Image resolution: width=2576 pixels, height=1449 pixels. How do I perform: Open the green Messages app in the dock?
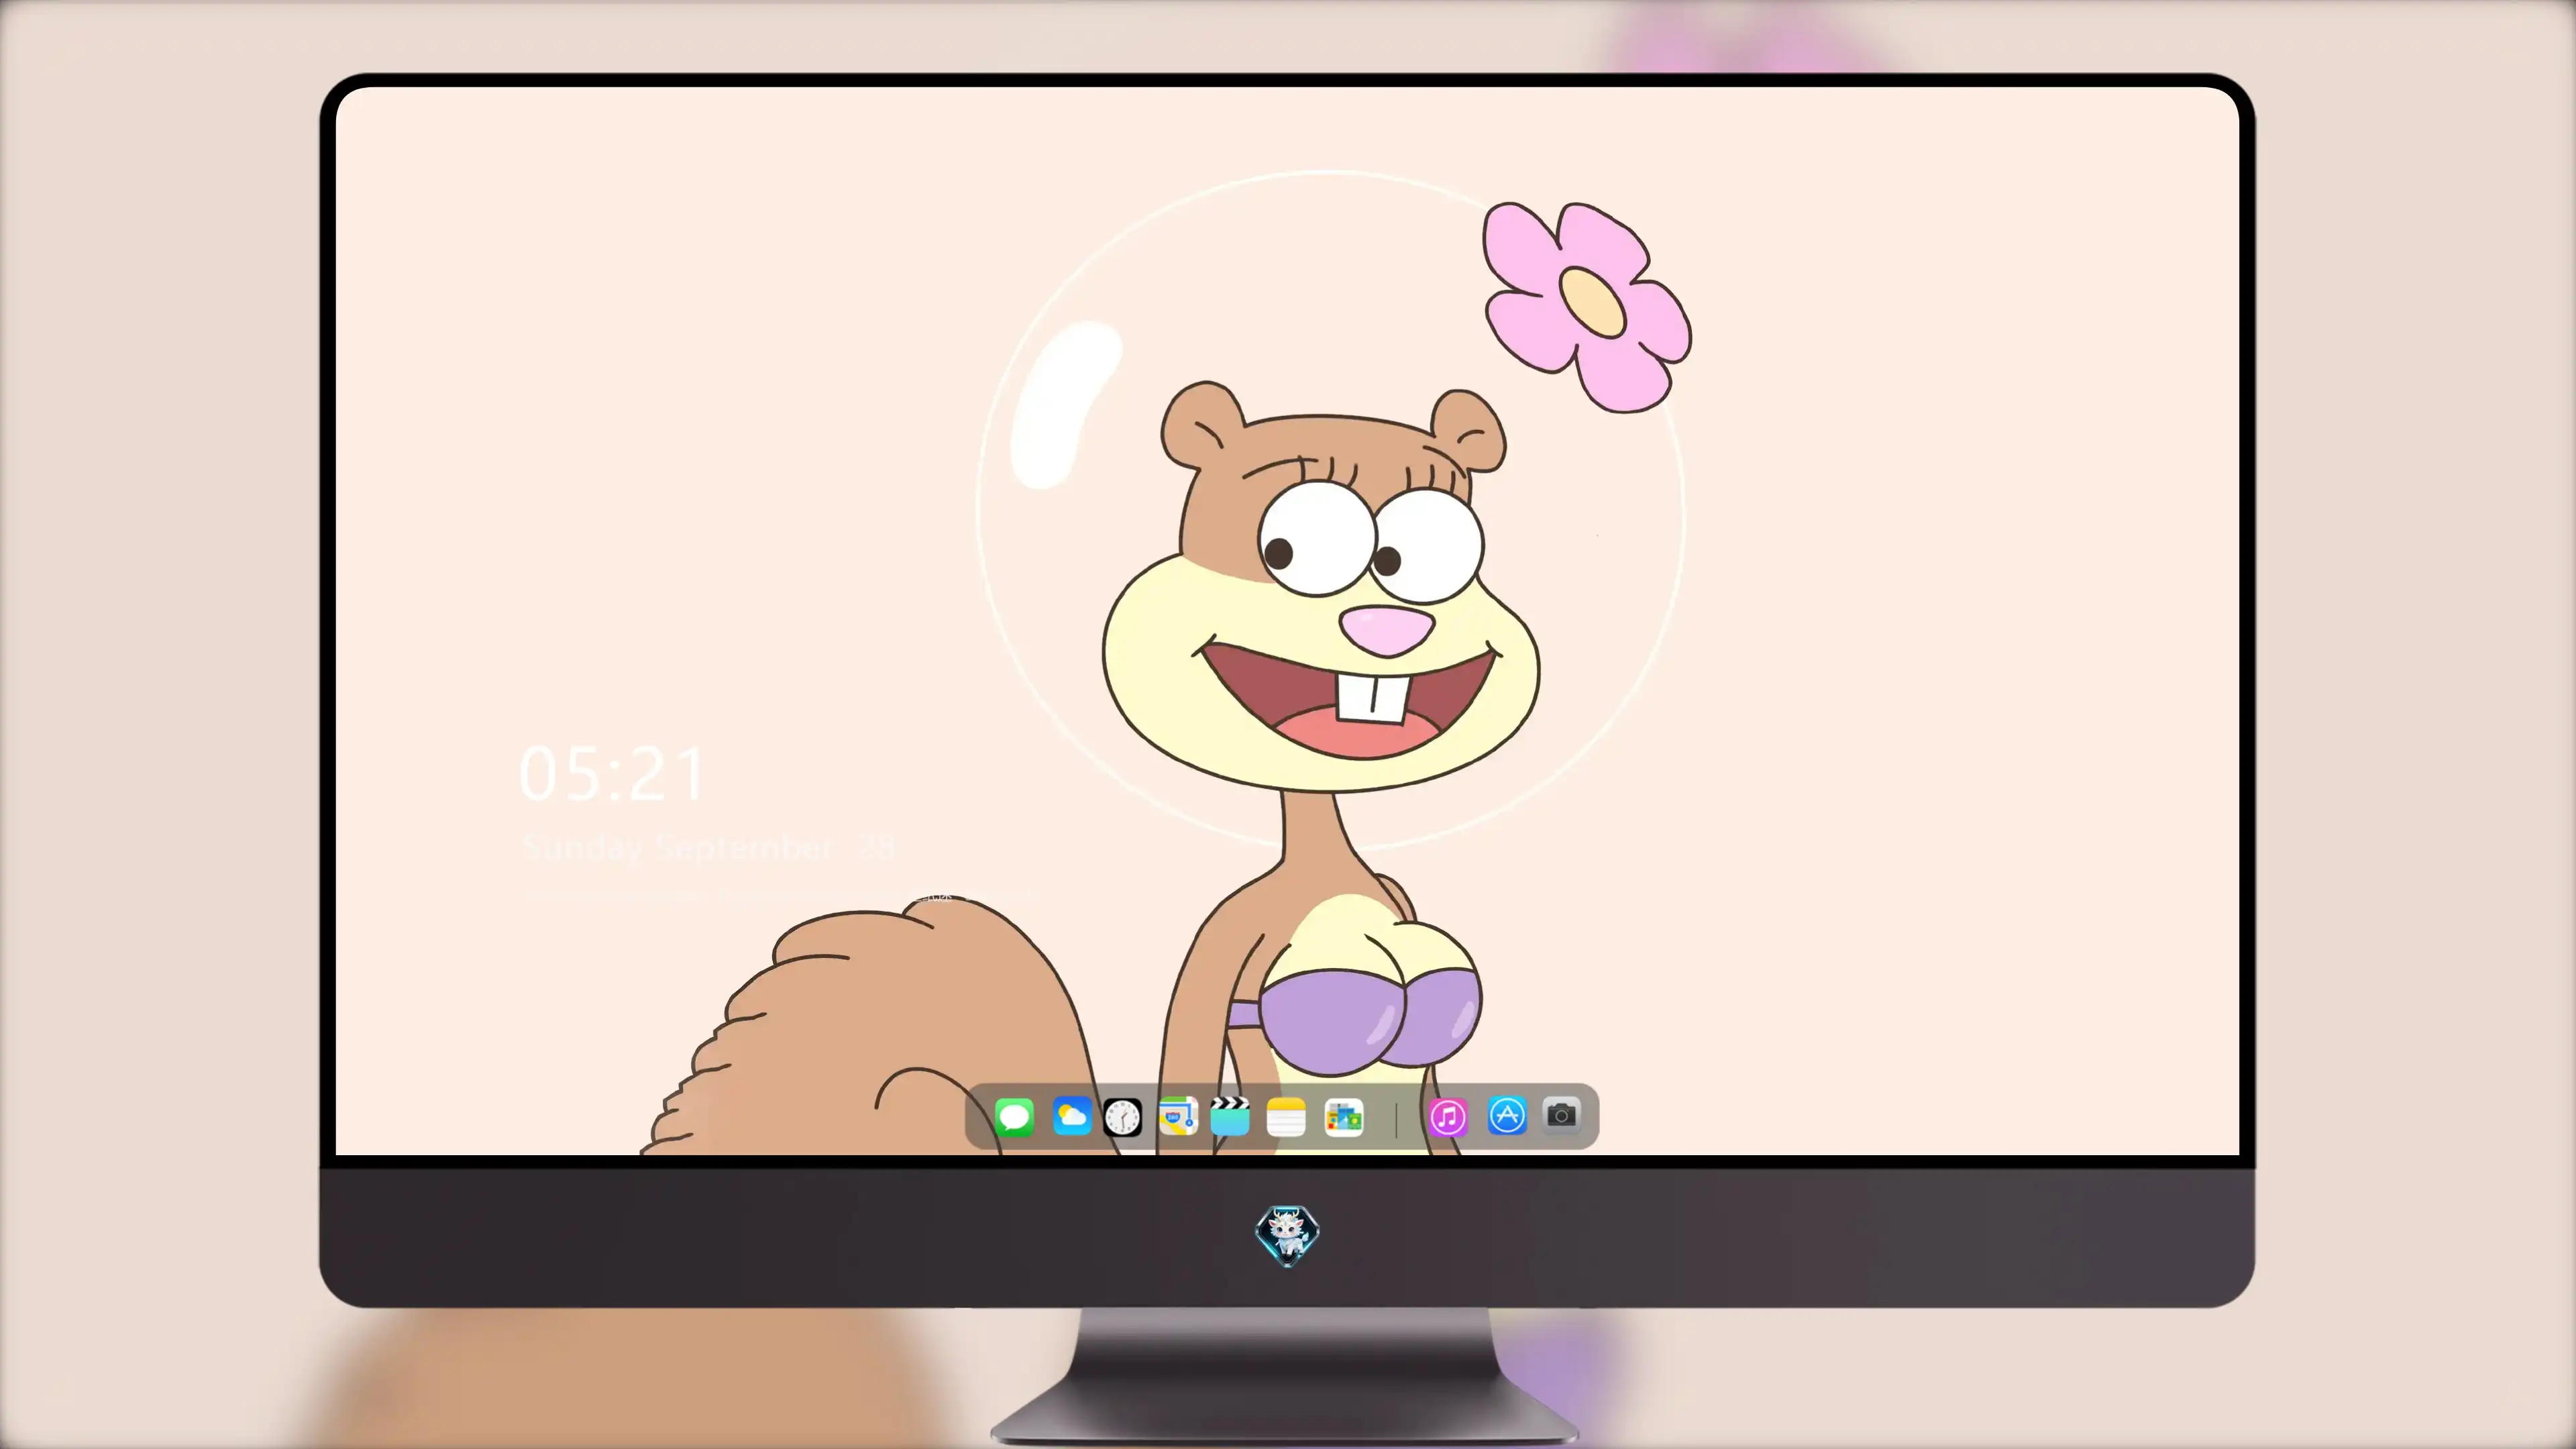click(x=1014, y=1117)
